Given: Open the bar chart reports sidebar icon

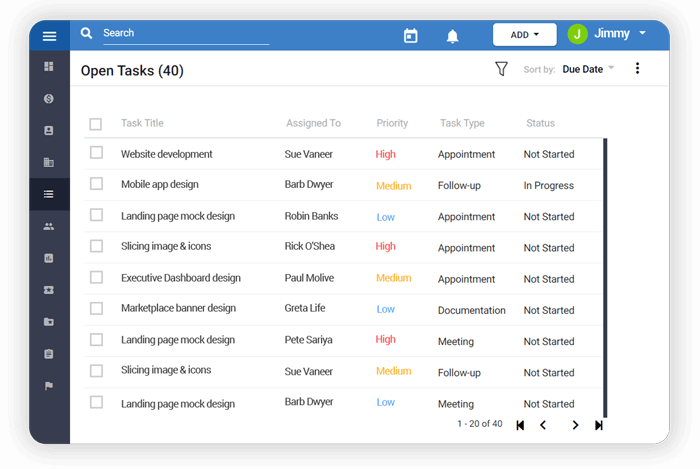Looking at the screenshot, I should (x=49, y=258).
